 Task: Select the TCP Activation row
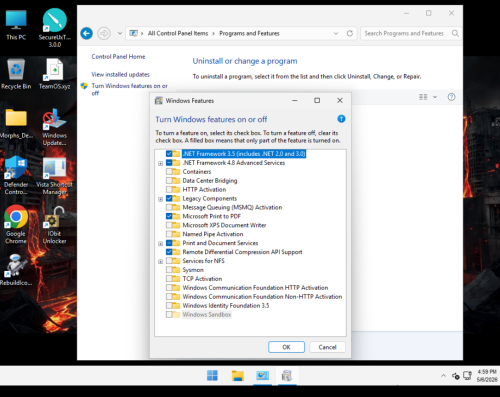(x=202, y=279)
